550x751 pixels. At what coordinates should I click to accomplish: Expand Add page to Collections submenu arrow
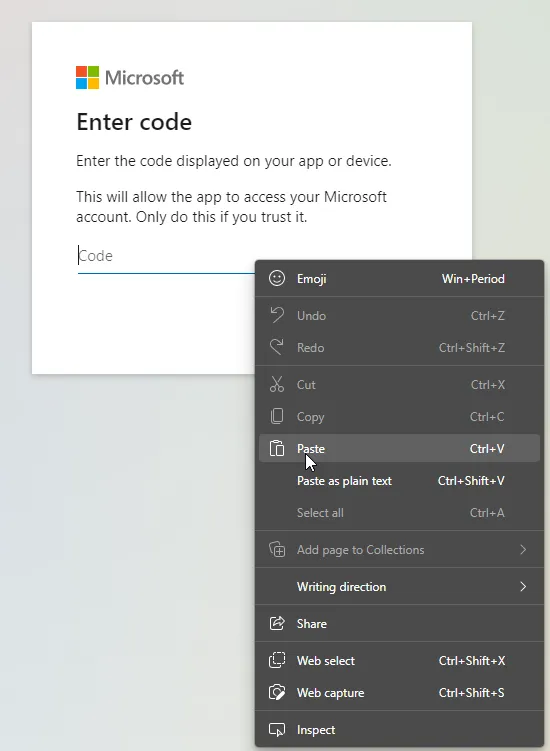523,549
